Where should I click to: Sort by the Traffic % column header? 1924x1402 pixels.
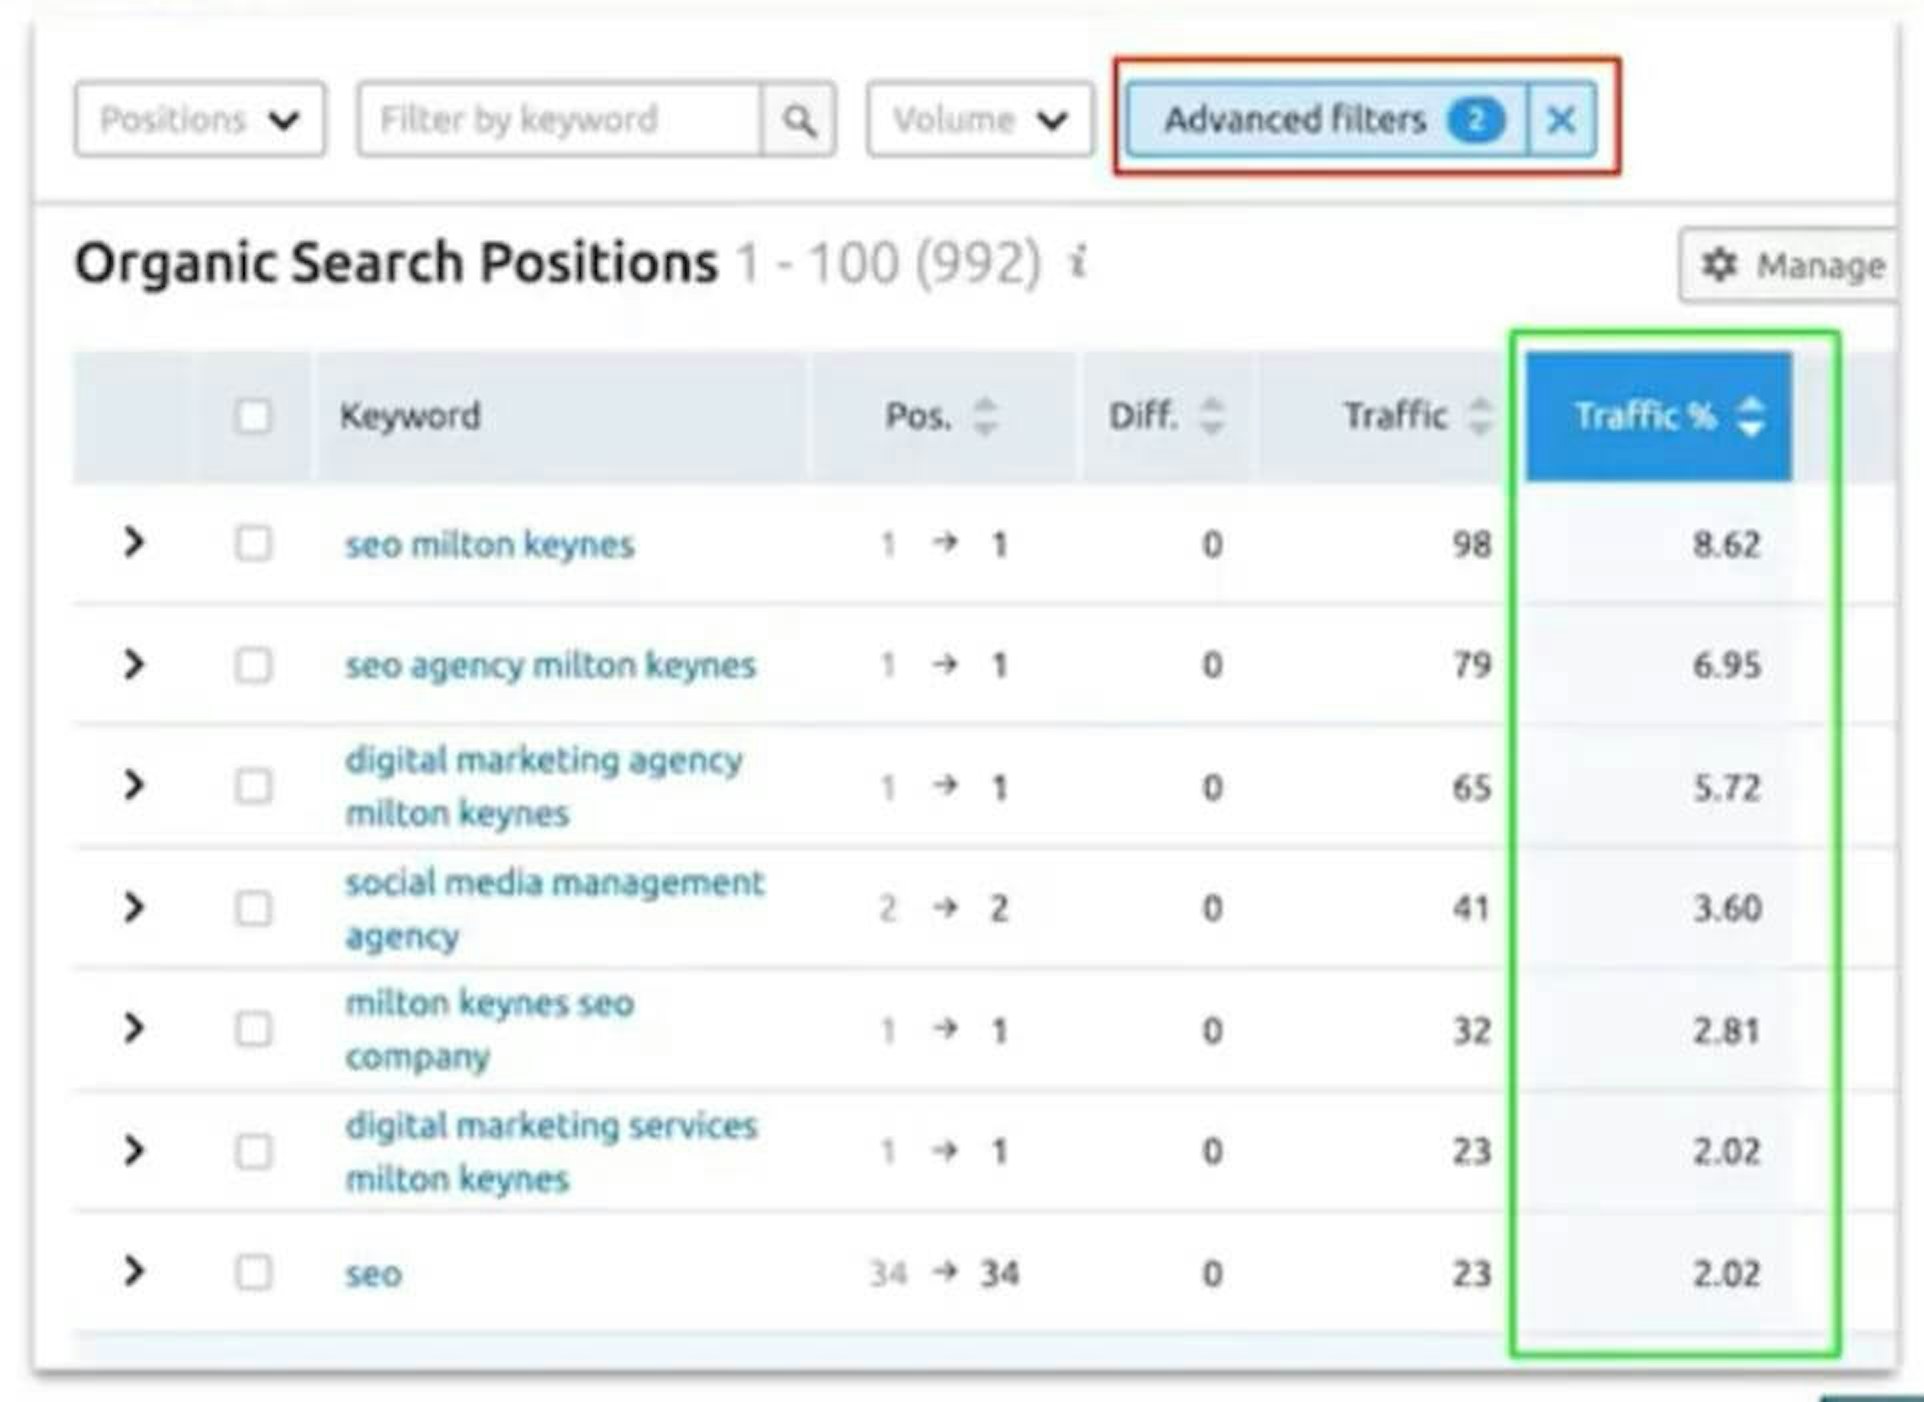[1658, 416]
